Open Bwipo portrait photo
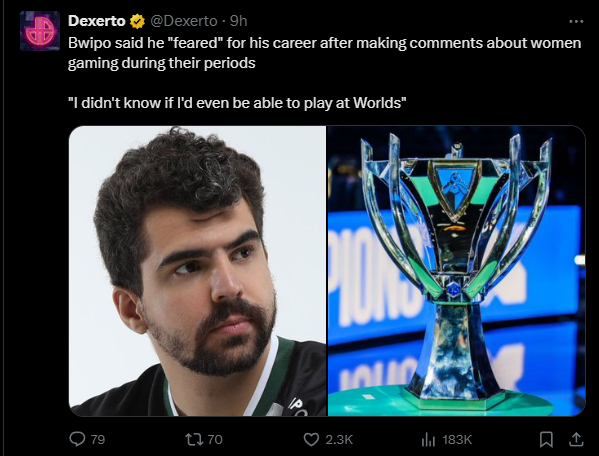 (198, 271)
